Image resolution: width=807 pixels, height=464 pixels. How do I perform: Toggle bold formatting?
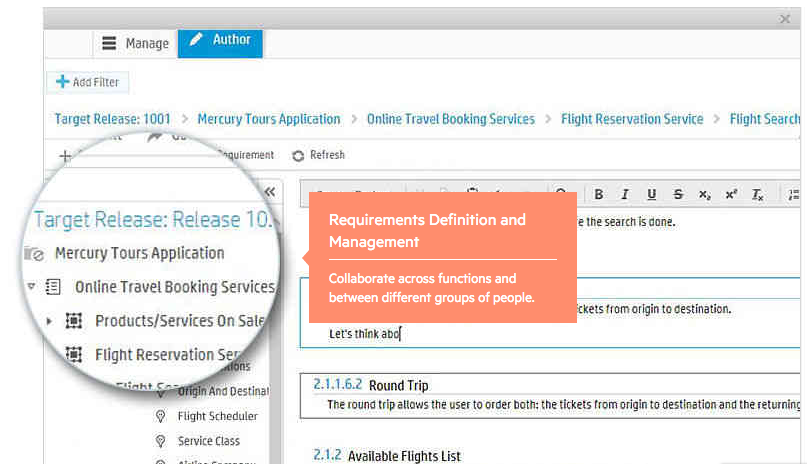pos(599,194)
